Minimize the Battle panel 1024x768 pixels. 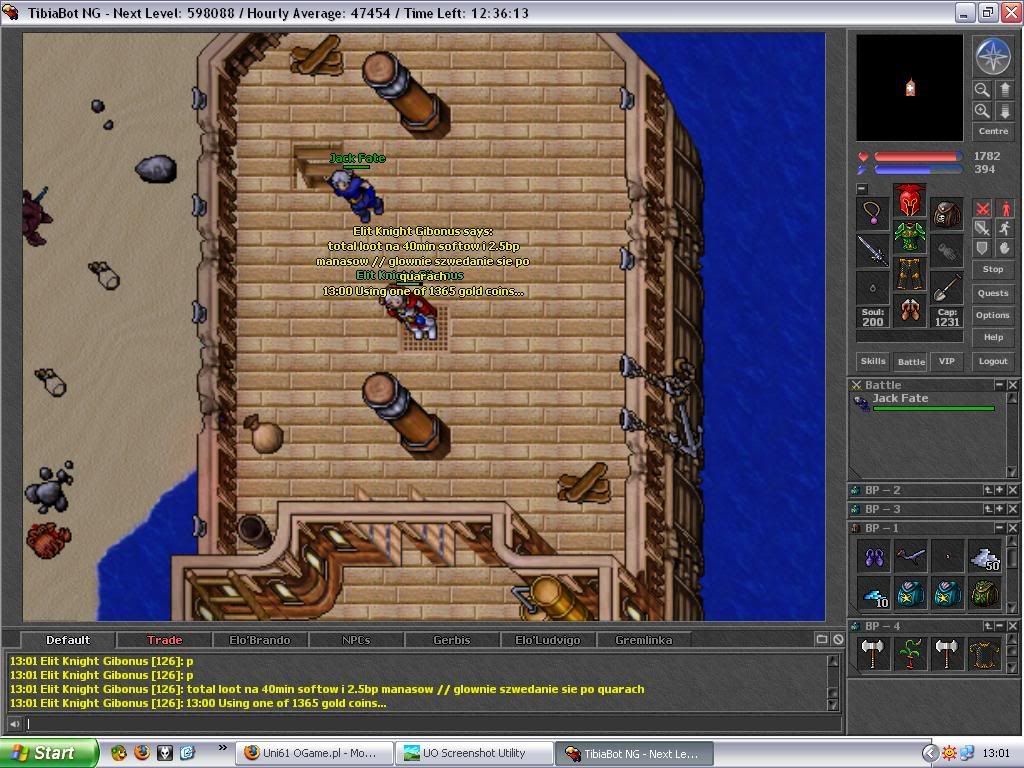point(999,385)
